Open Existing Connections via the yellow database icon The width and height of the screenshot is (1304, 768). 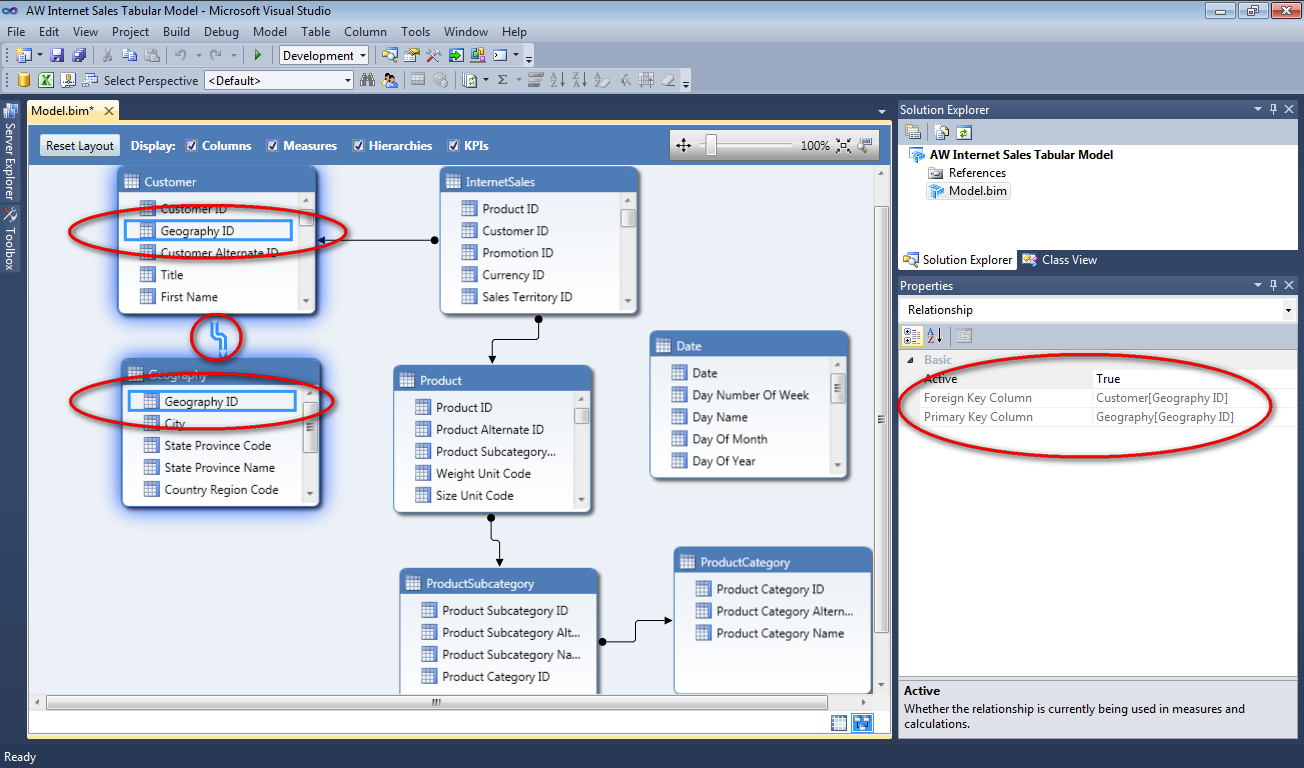click(24, 80)
